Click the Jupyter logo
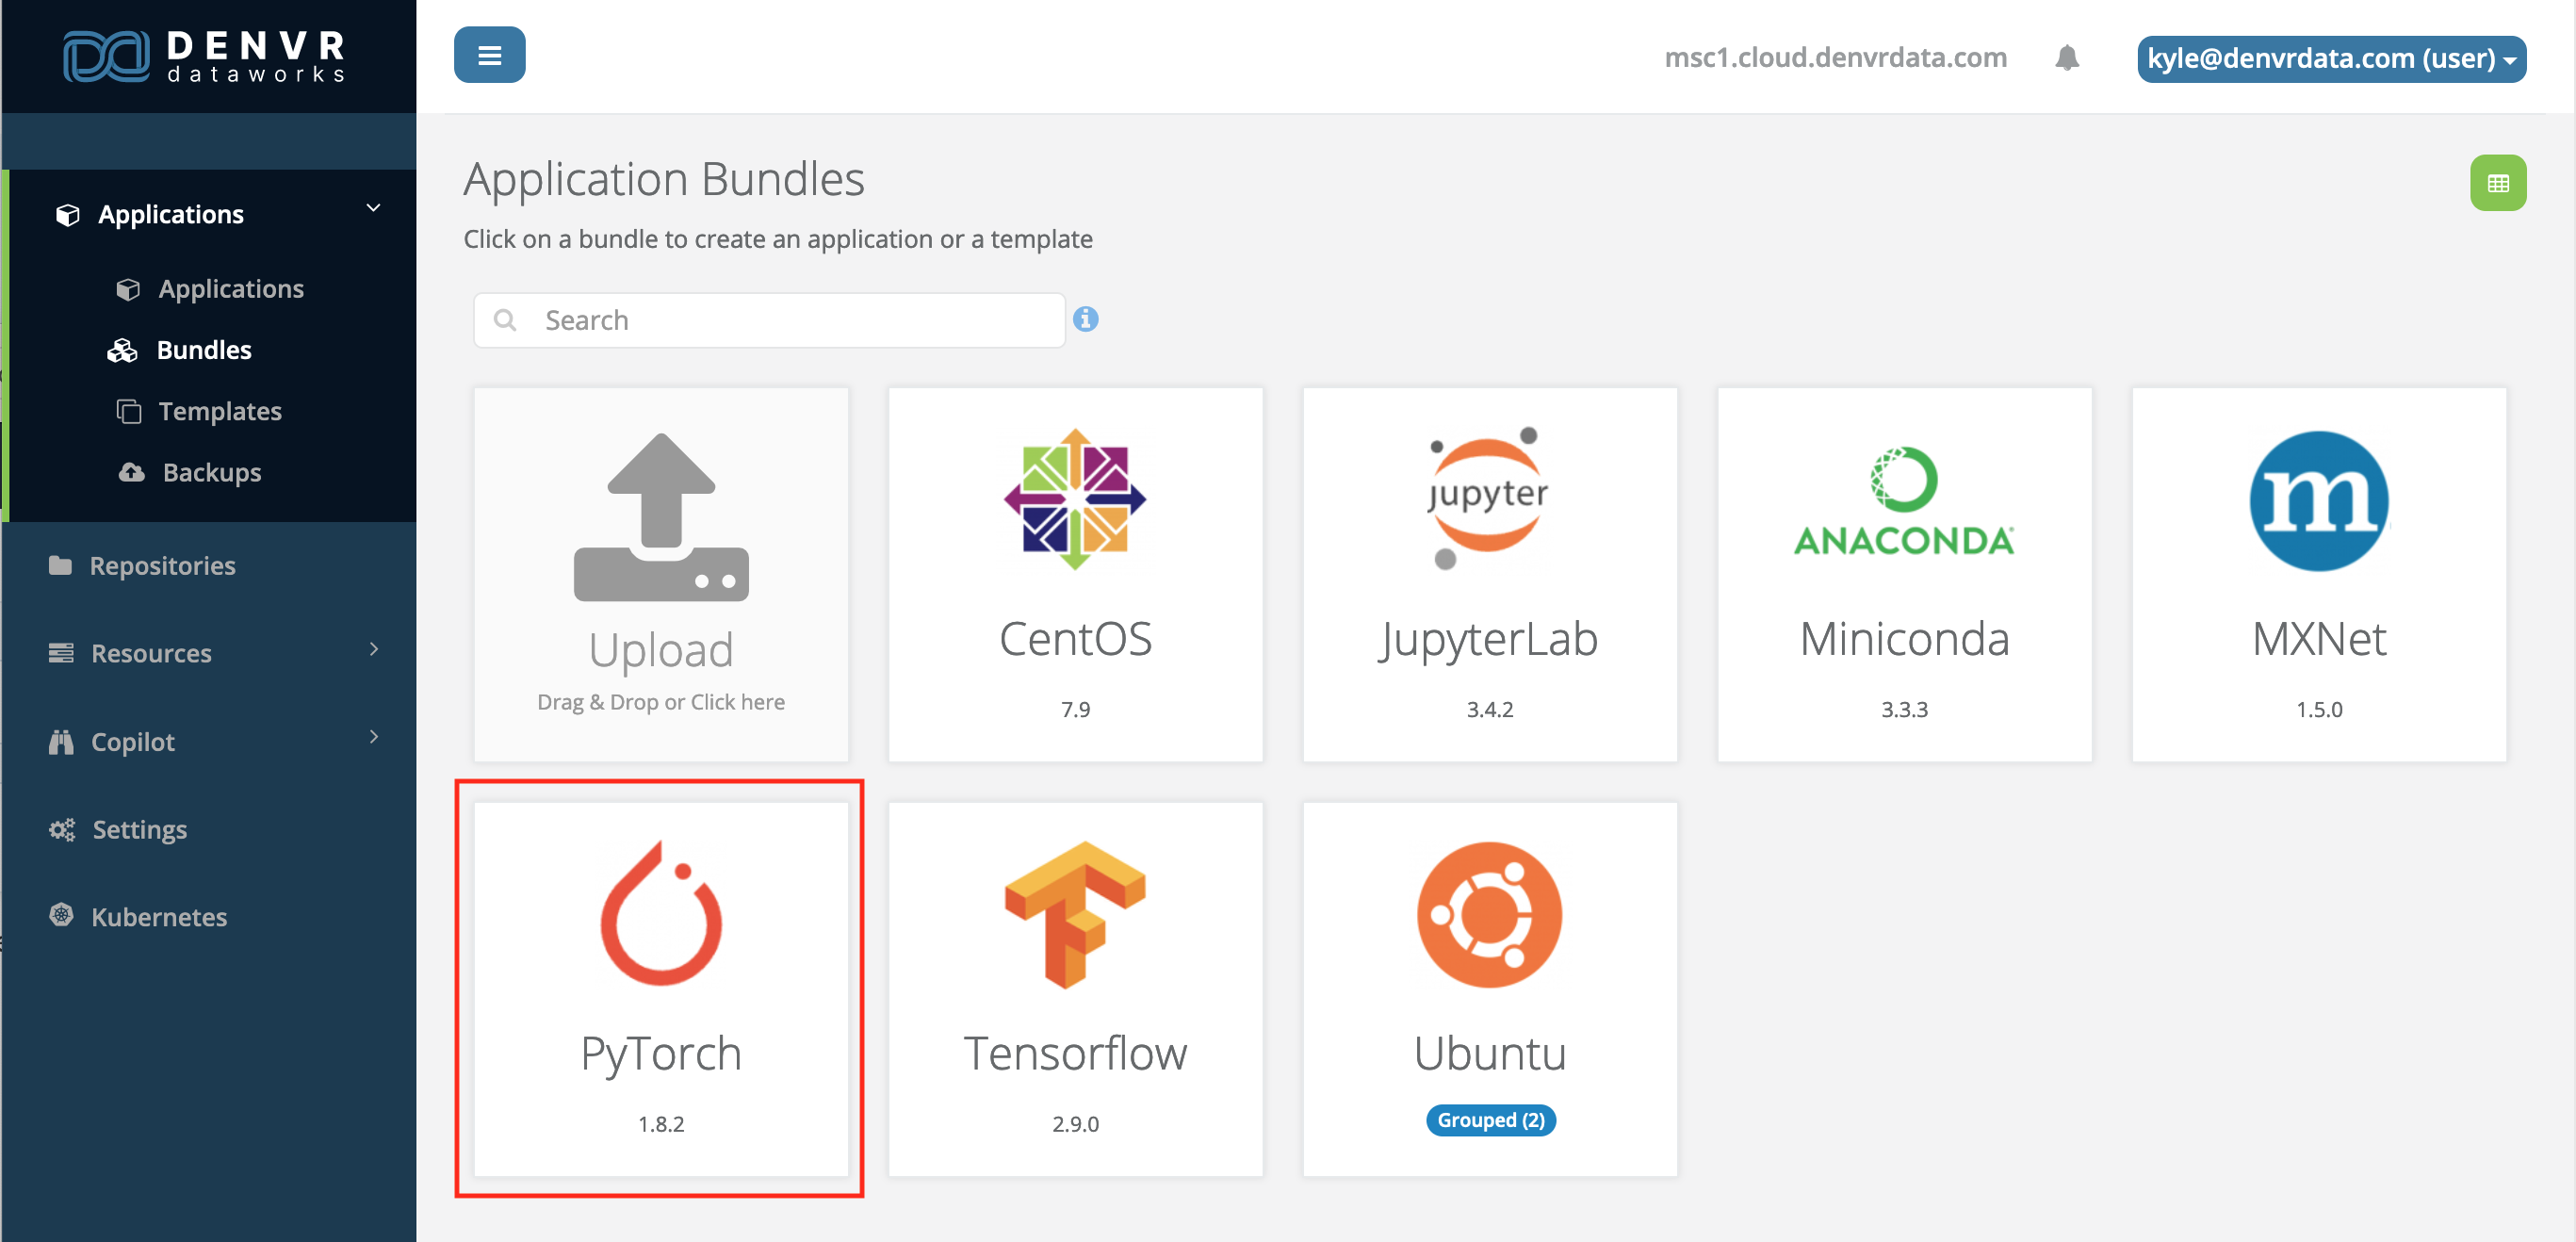The image size is (2576, 1242). (1488, 498)
